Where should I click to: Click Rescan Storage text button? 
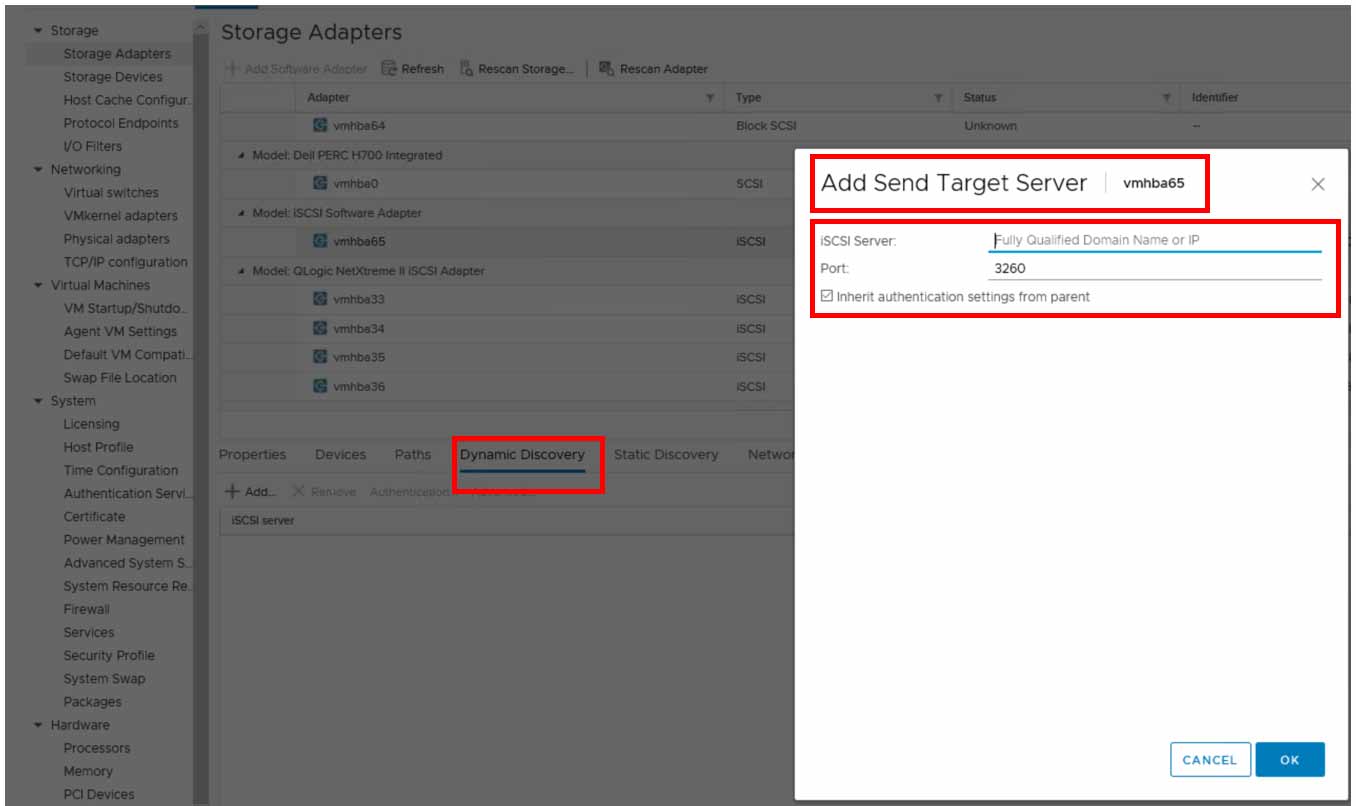pyautogui.click(x=526, y=69)
